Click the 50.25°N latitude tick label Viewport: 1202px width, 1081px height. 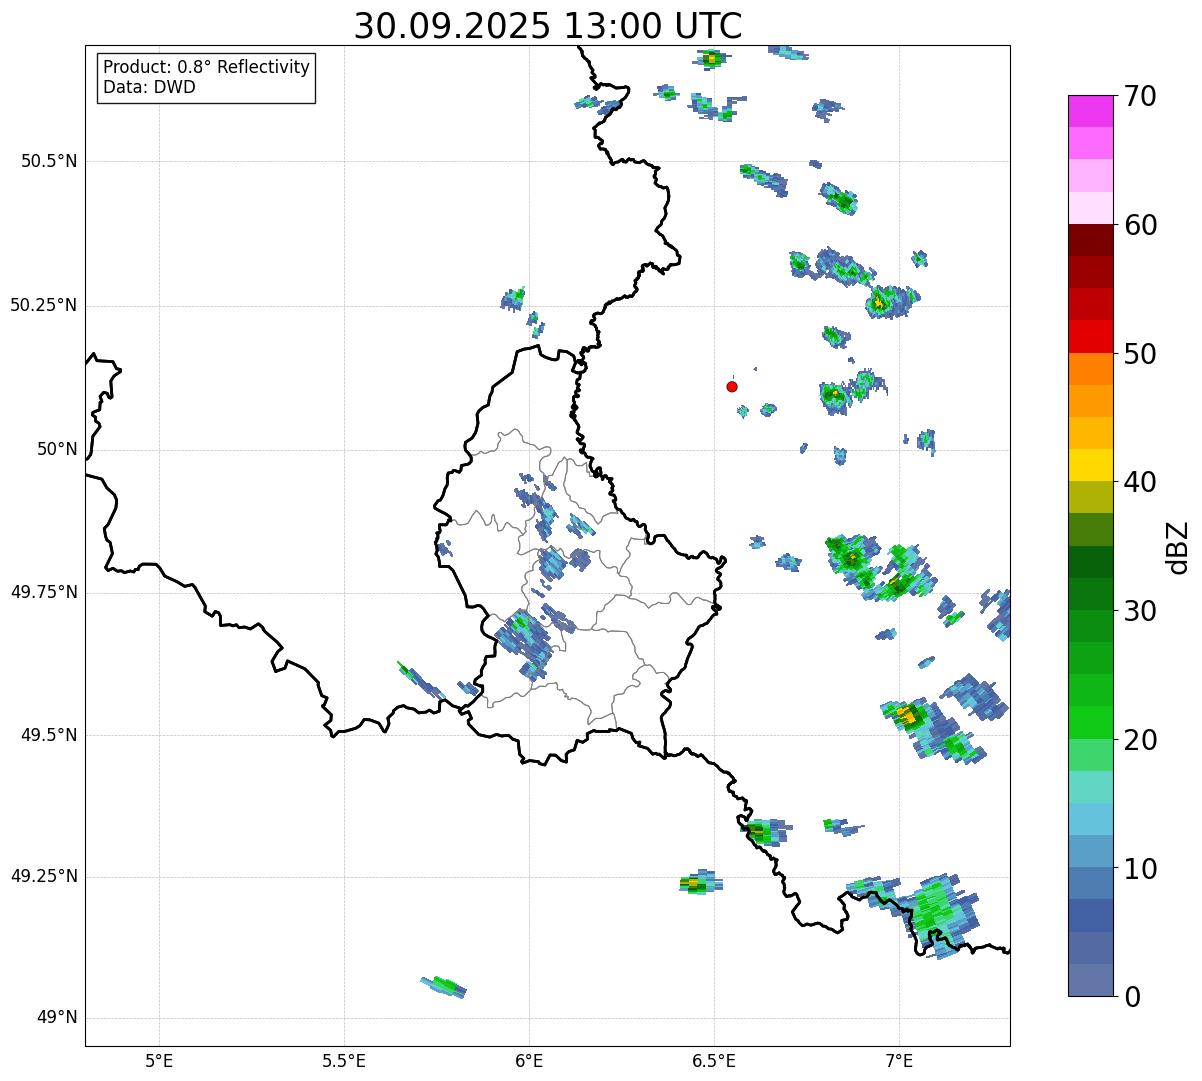[x=44, y=305]
